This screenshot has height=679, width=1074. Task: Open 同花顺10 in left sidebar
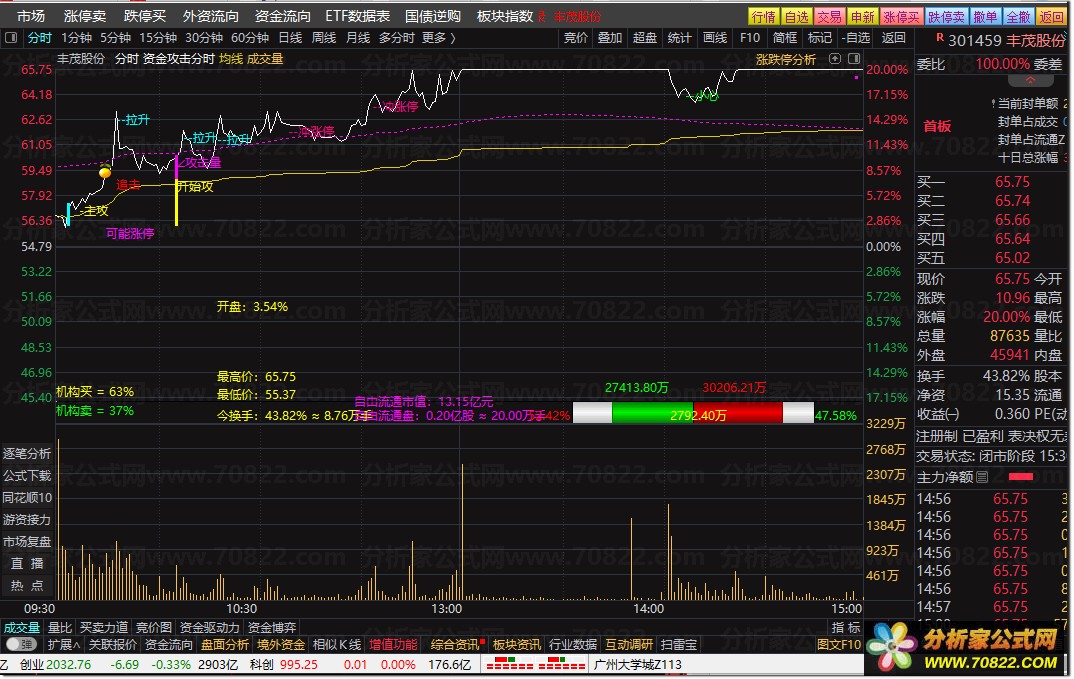click(27, 497)
